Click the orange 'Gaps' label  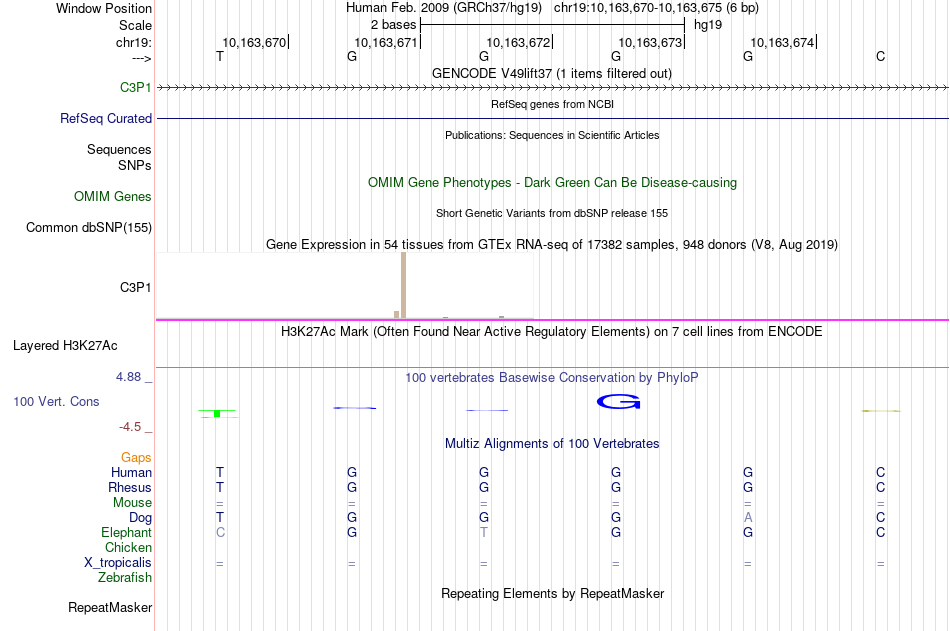click(x=136, y=458)
